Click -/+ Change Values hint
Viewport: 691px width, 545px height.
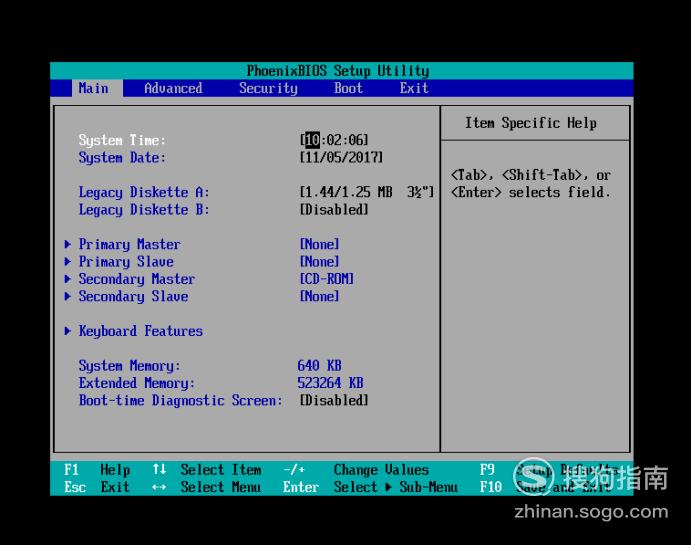coord(356,470)
